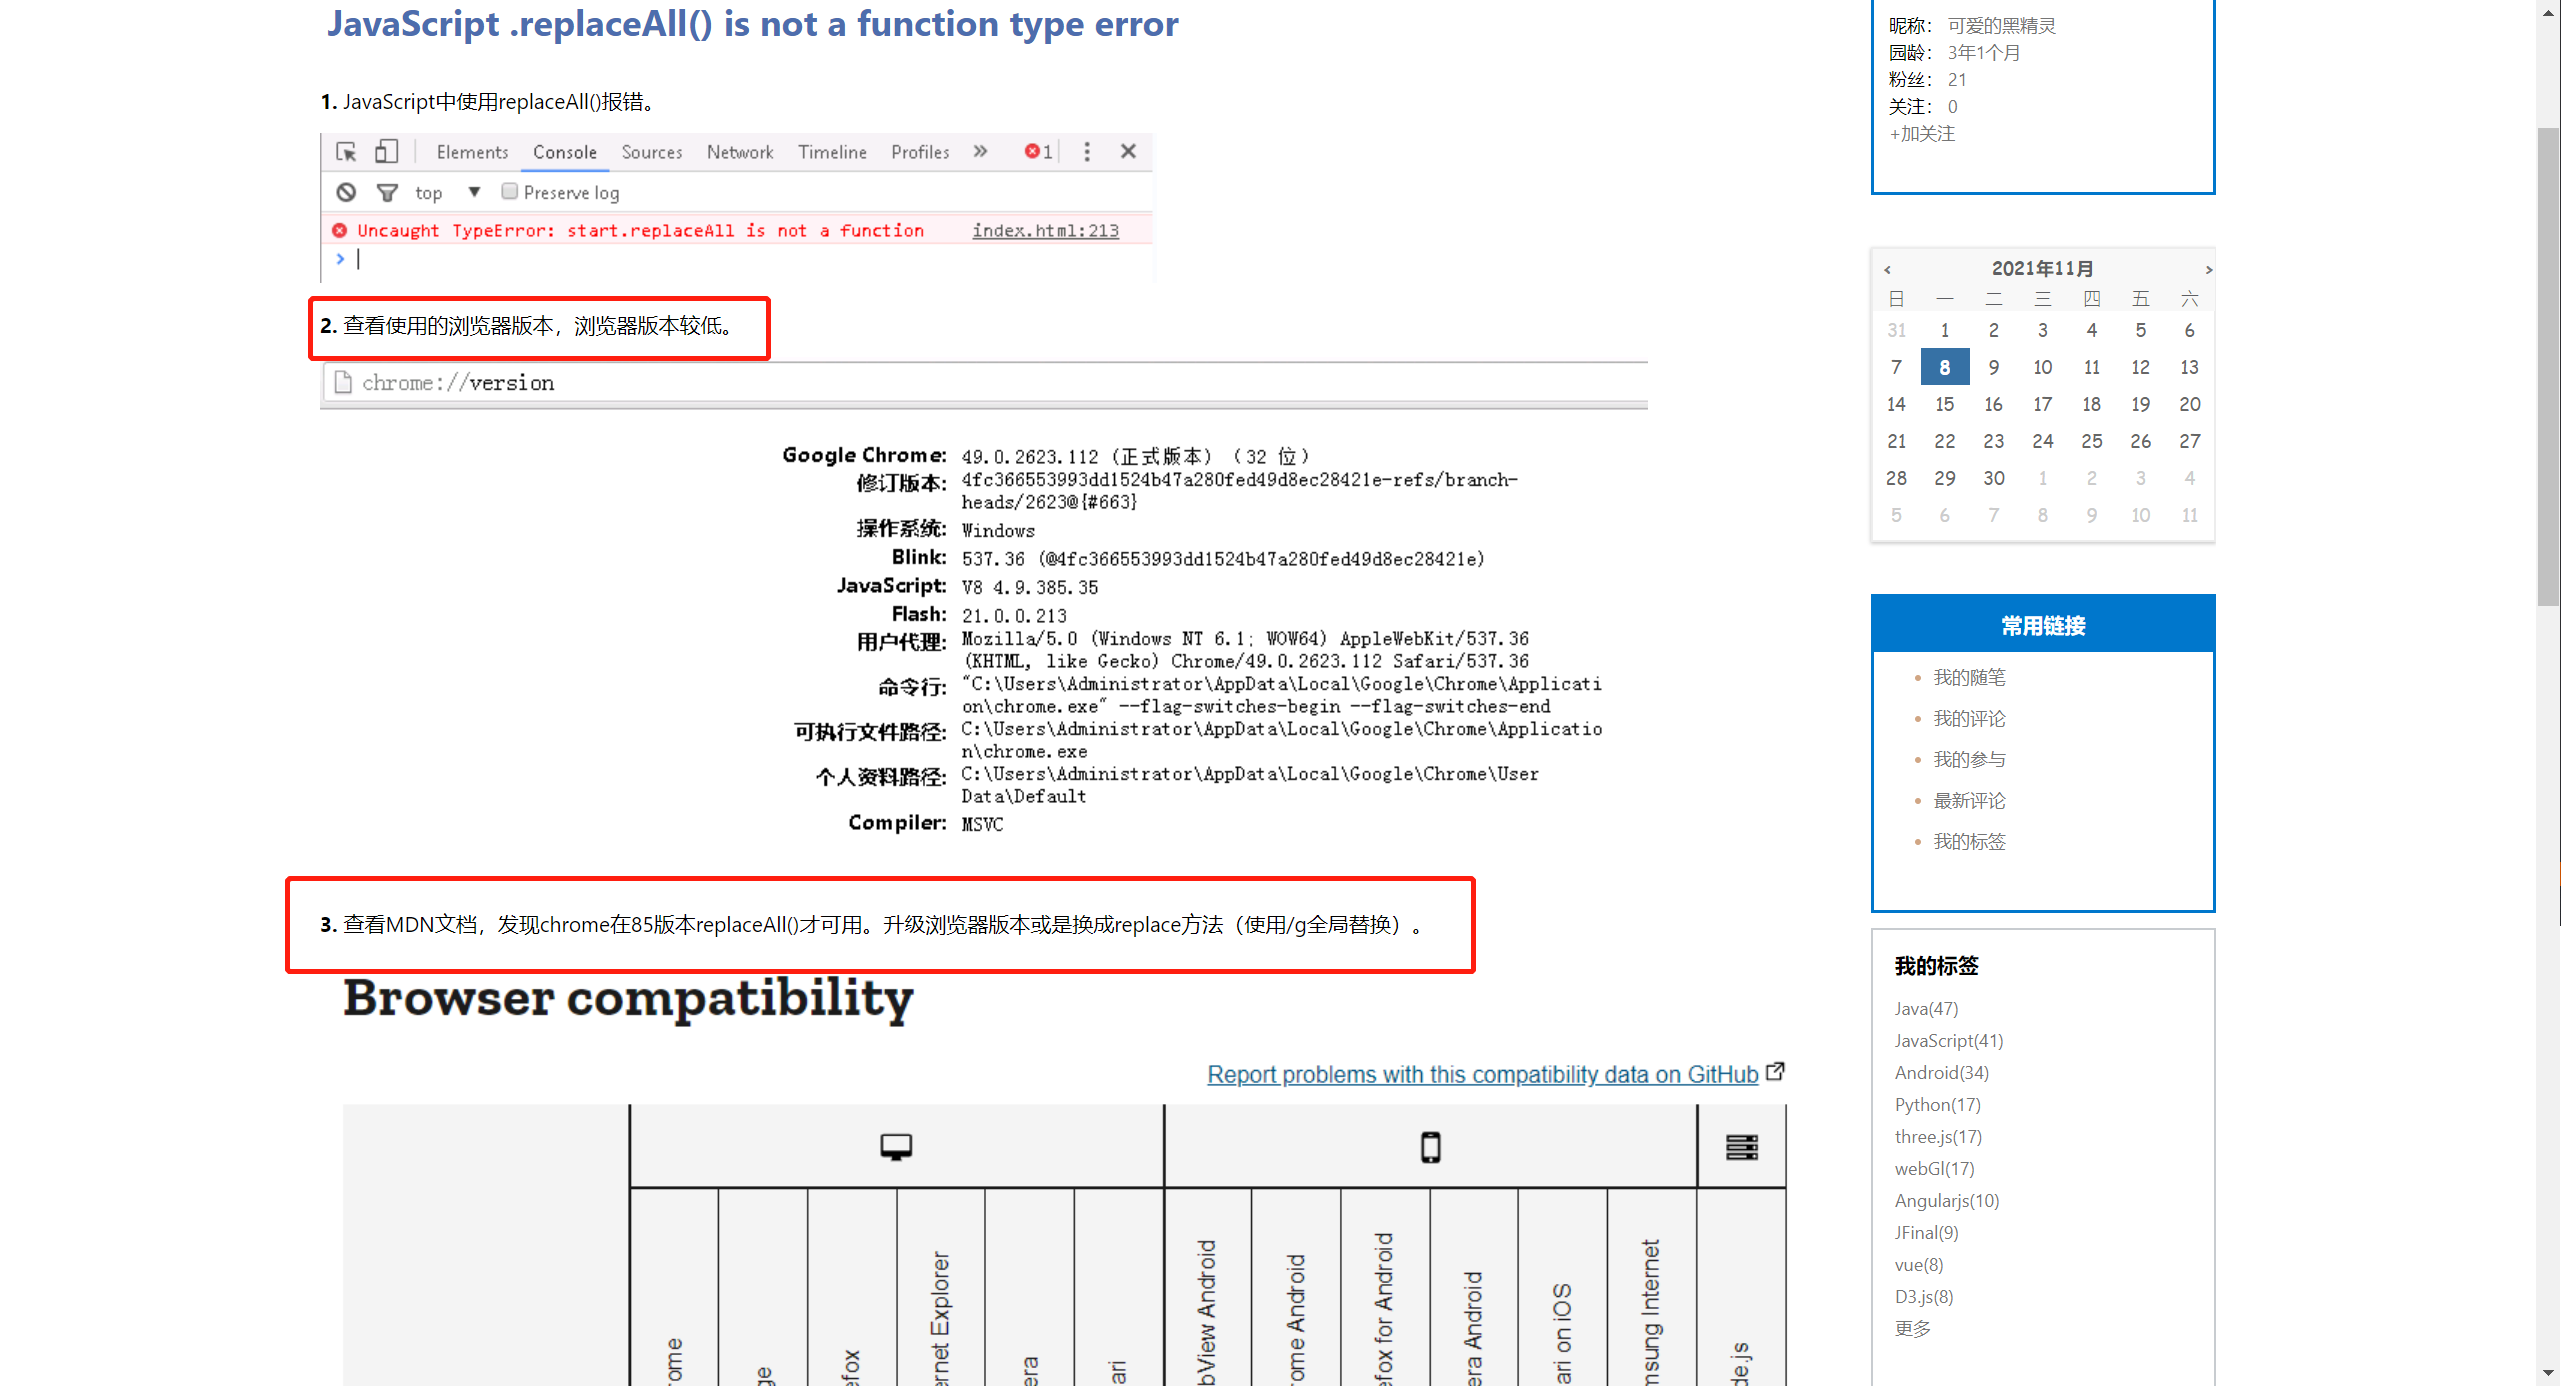This screenshot has width=2561, height=1386.
Task: Go to next month on the calendar
Action: coord(2208,269)
